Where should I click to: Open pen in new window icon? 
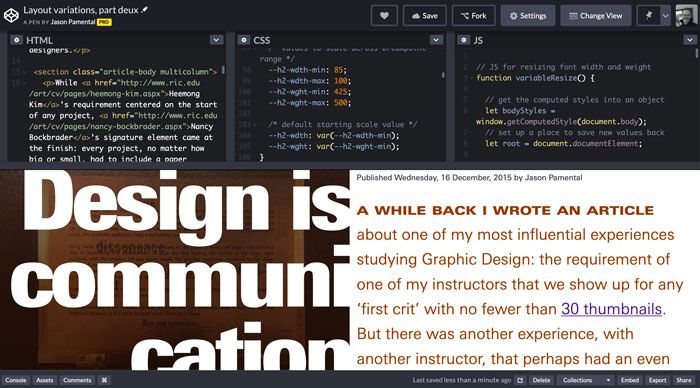point(520,380)
